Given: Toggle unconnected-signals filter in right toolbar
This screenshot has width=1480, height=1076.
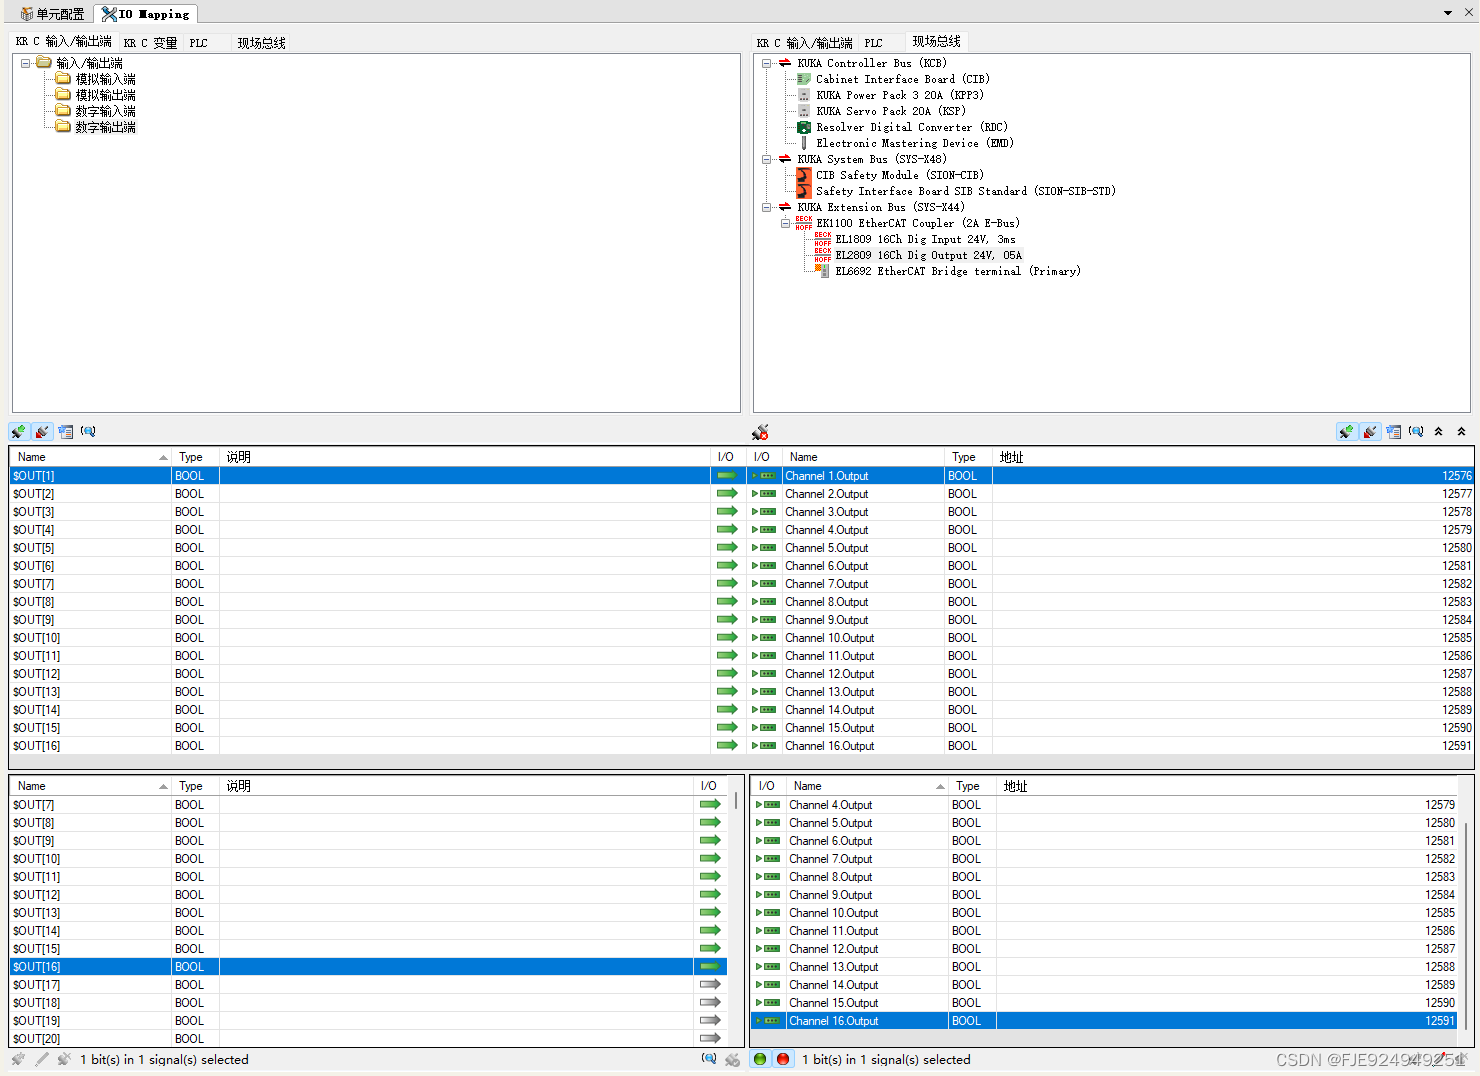Looking at the screenshot, I should tap(1370, 432).
